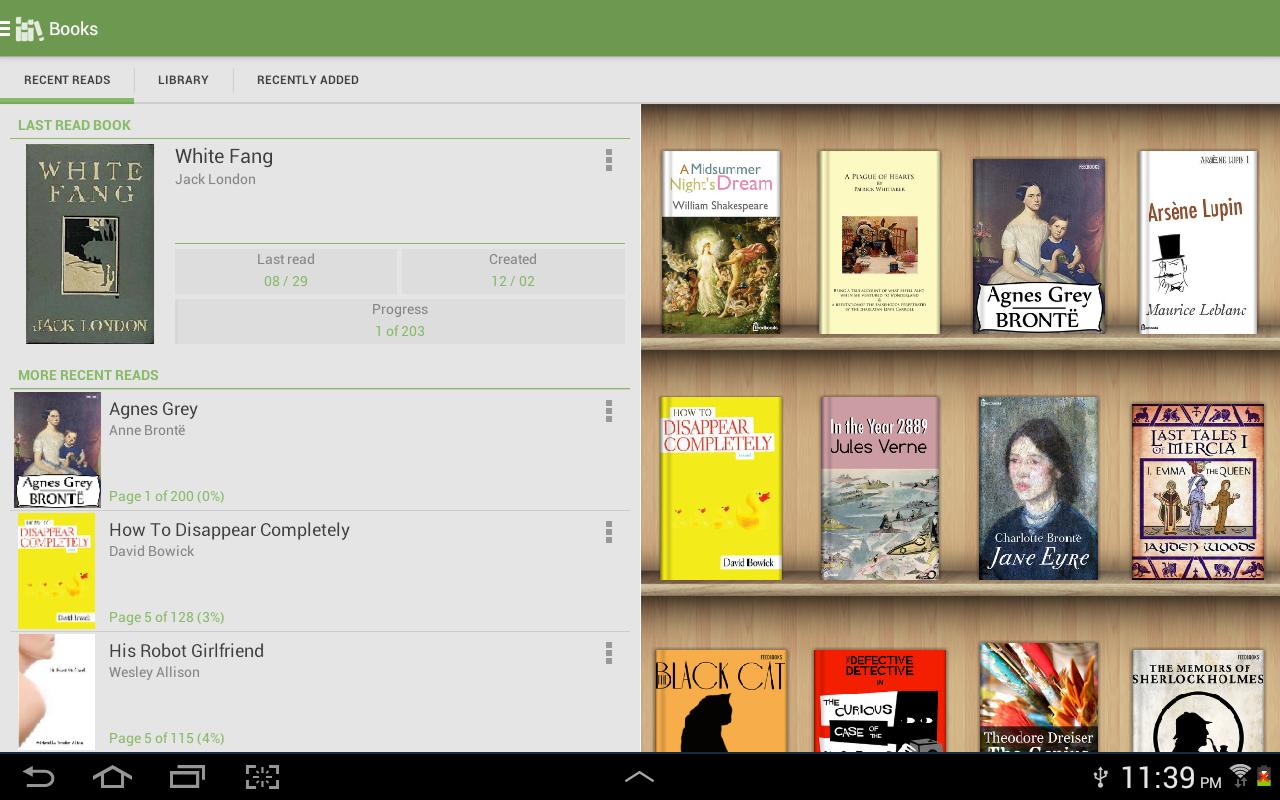This screenshot has height=800, width=1280.
Task: Open the Recent Apps icon
Action: [186, 777]
